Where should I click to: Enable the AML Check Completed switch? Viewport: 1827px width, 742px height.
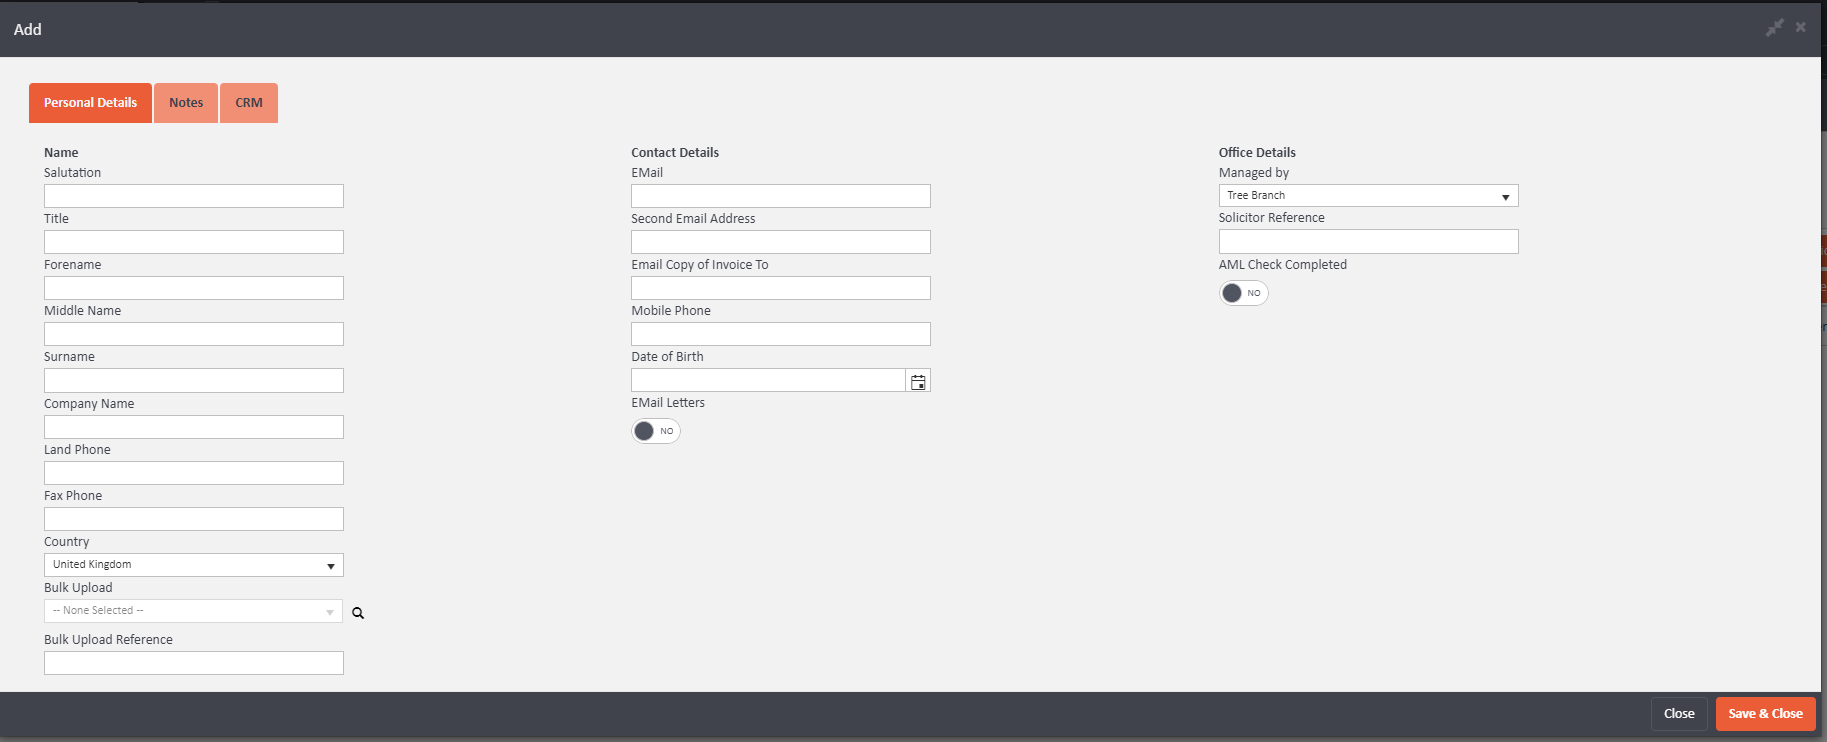click(x=1243, y=293)
